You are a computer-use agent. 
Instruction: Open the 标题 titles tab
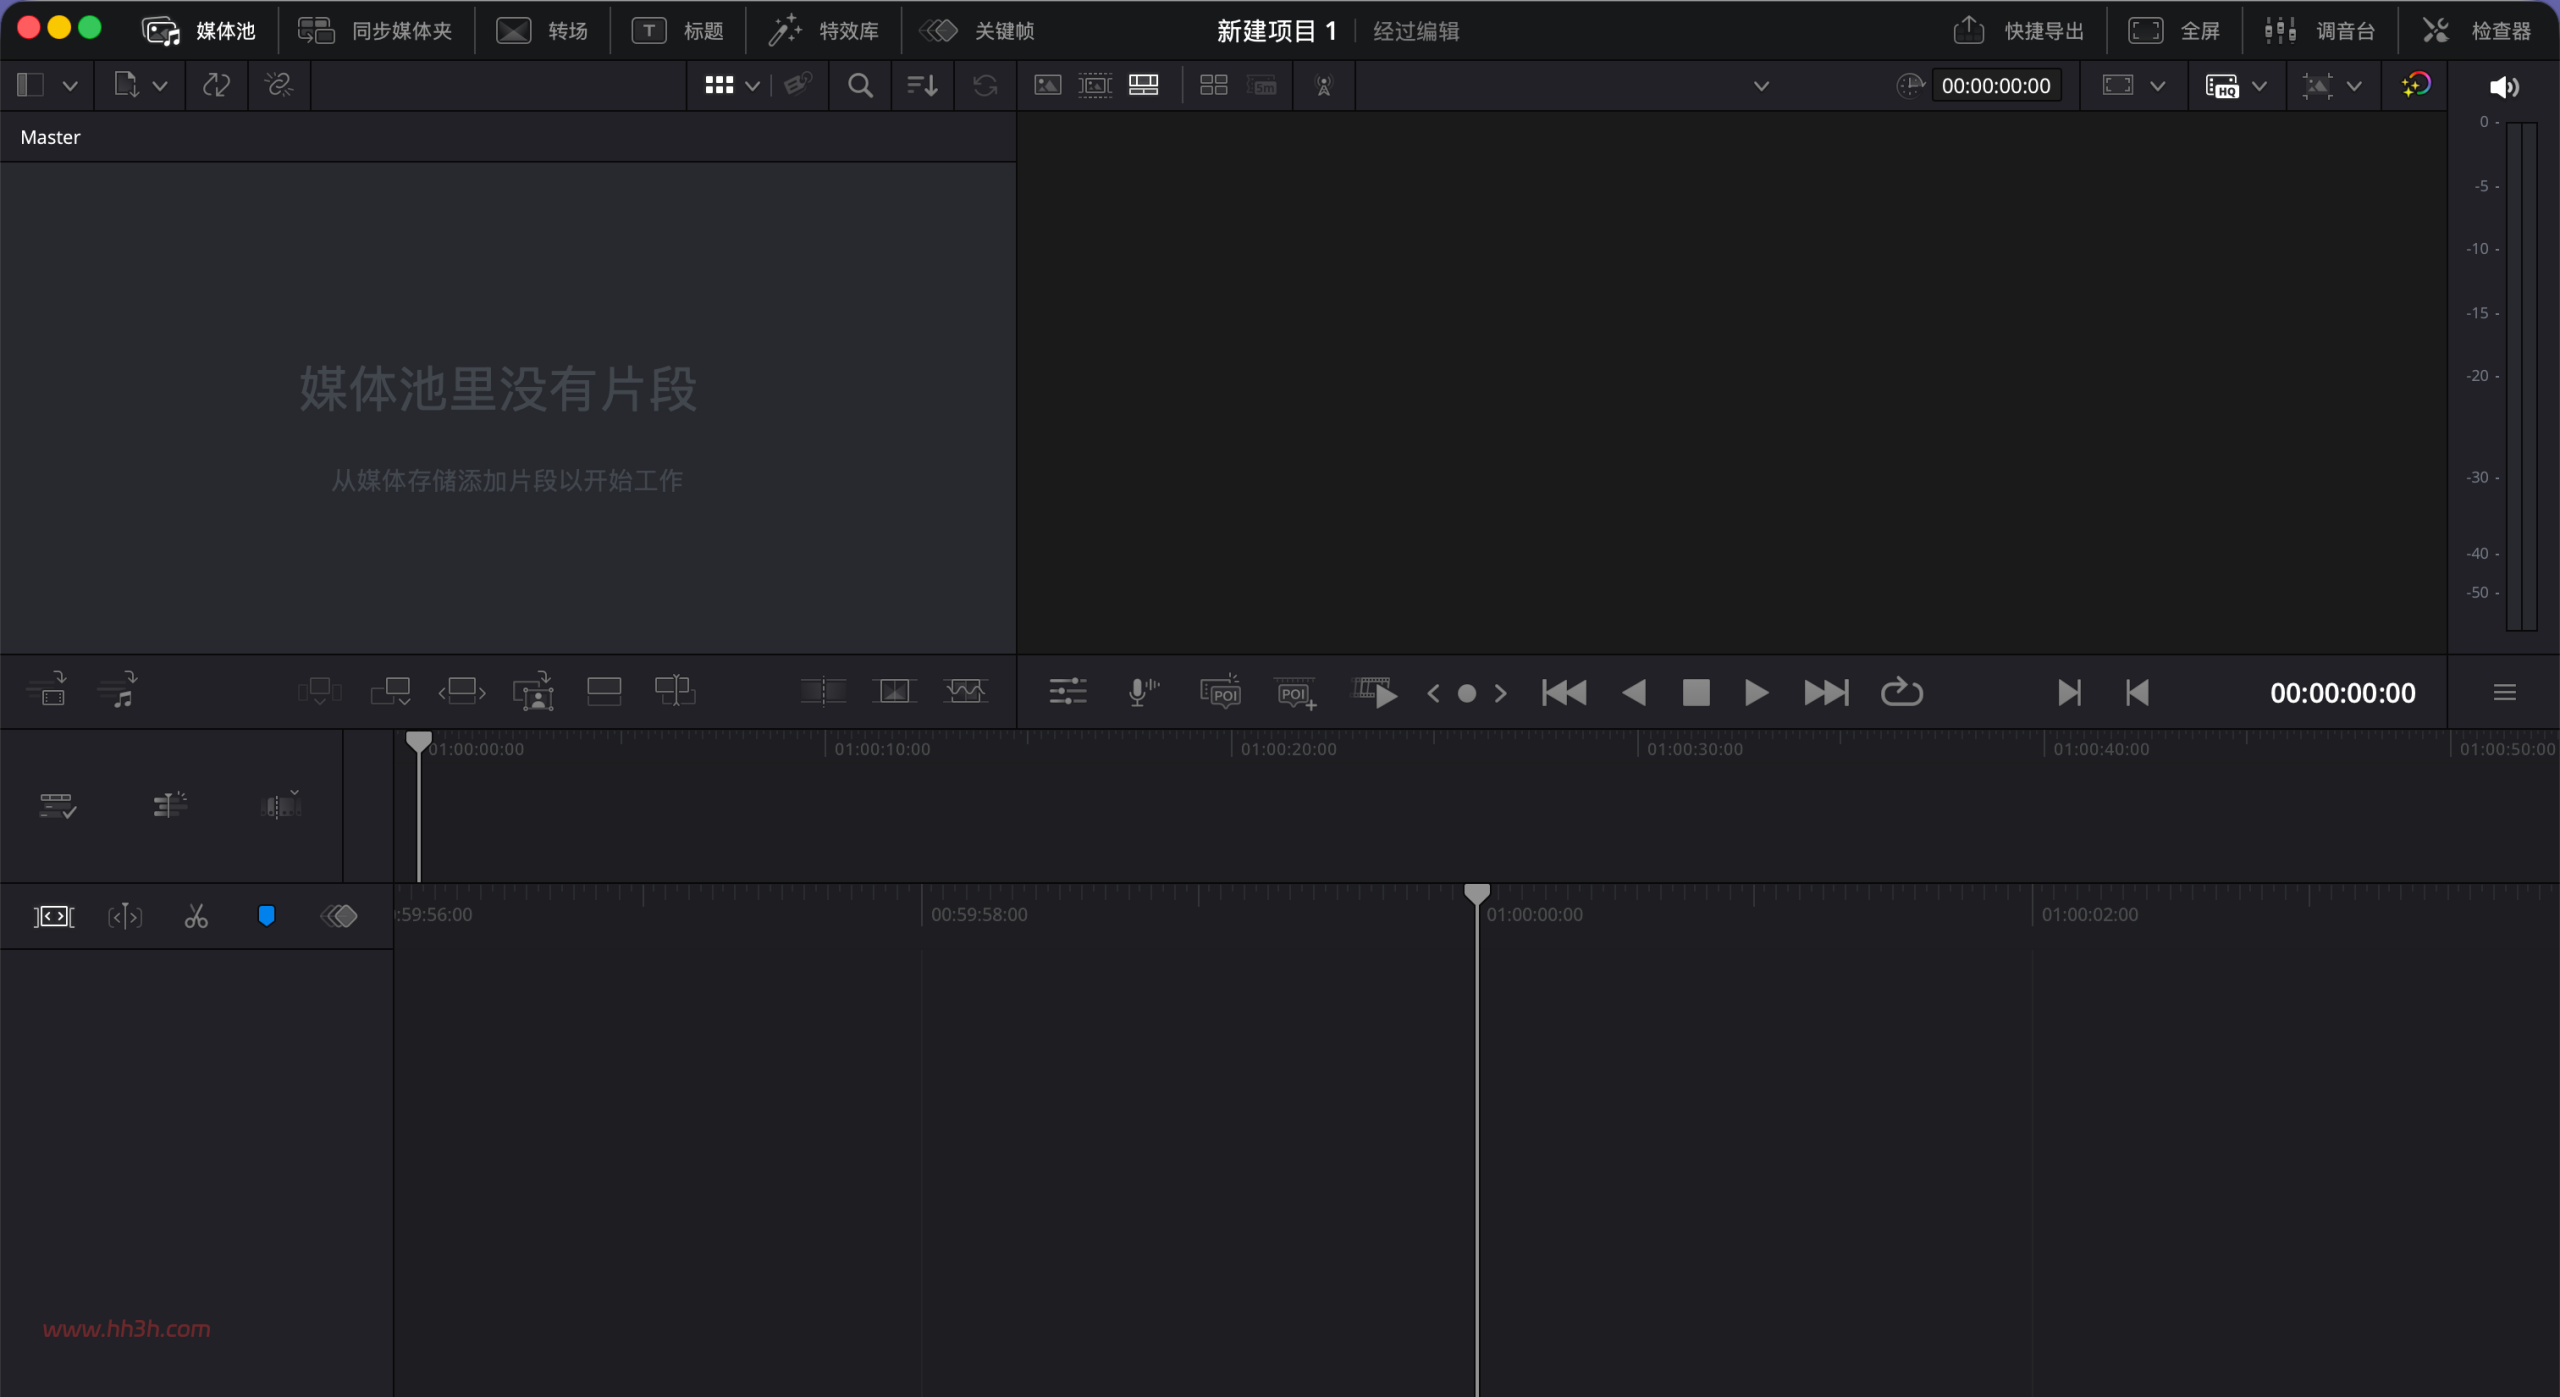pyautogui.click(x=677, y=31)
